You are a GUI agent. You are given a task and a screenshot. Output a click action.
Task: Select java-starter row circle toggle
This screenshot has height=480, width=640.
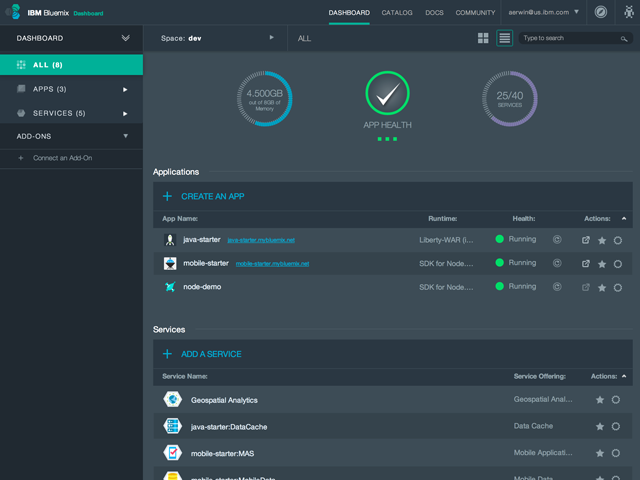[x=618, y=240]
